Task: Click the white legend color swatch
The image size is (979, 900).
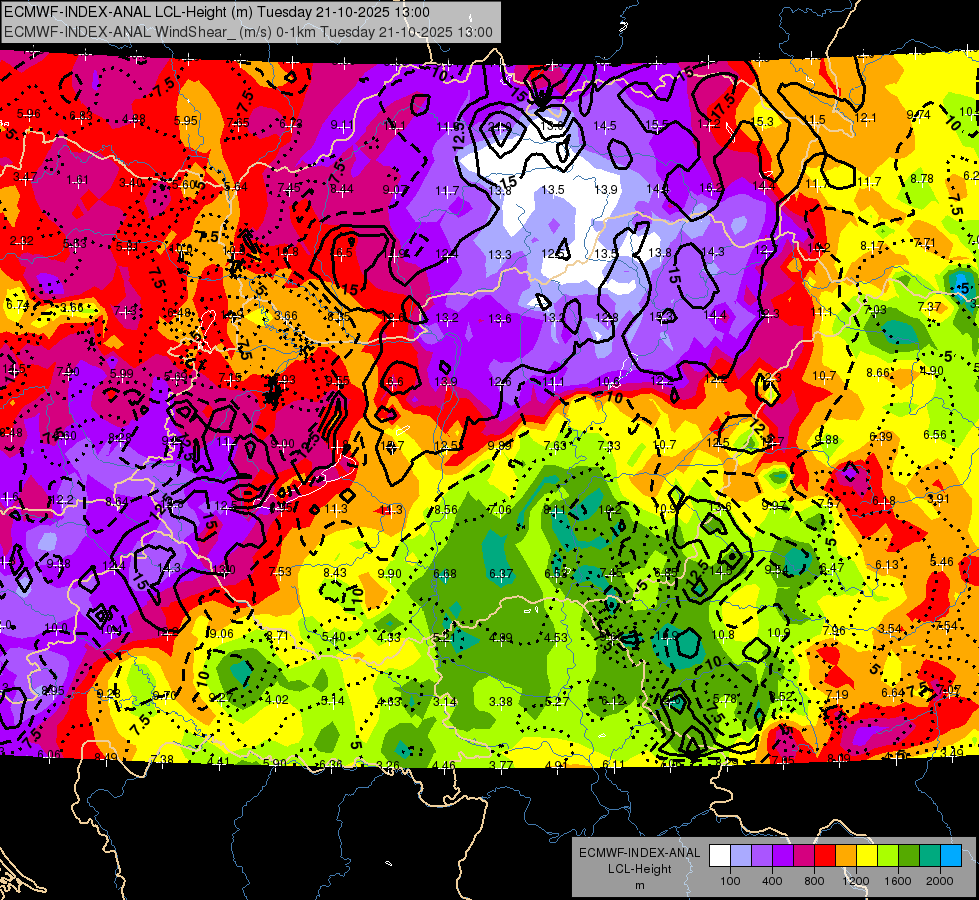Action: 720,856
